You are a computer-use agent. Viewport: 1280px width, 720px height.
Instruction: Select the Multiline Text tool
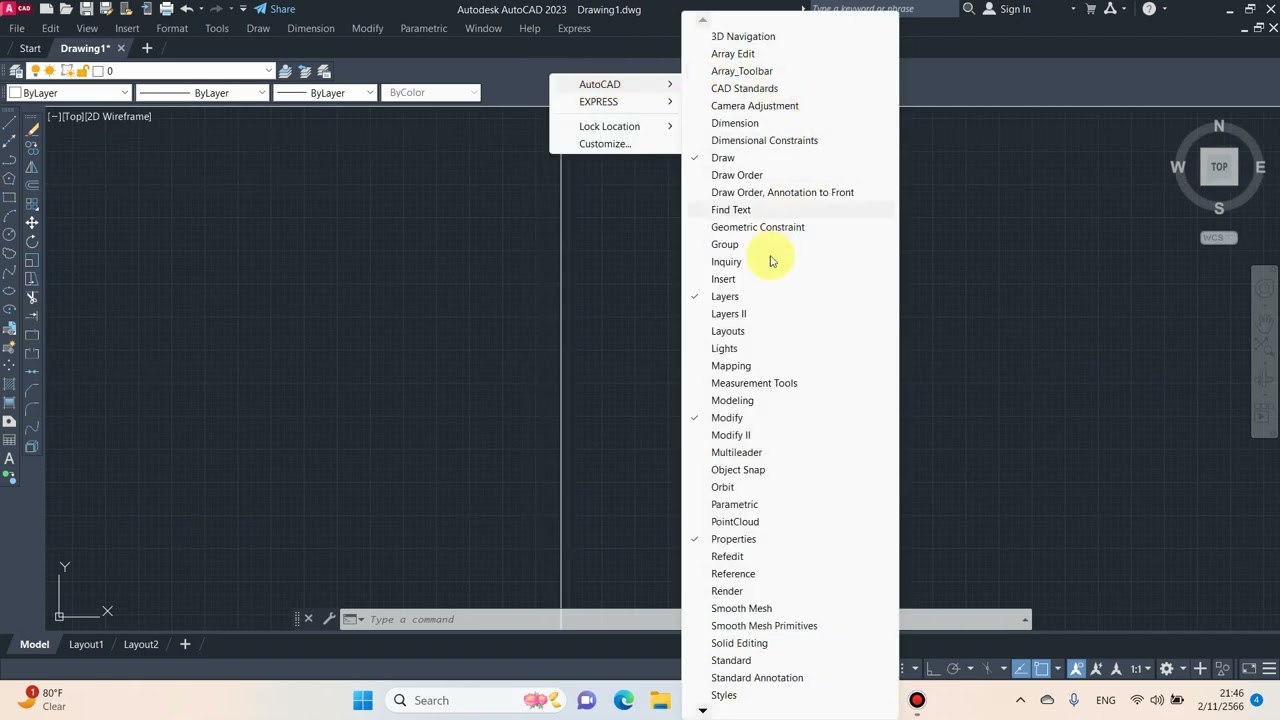(9, 459)
